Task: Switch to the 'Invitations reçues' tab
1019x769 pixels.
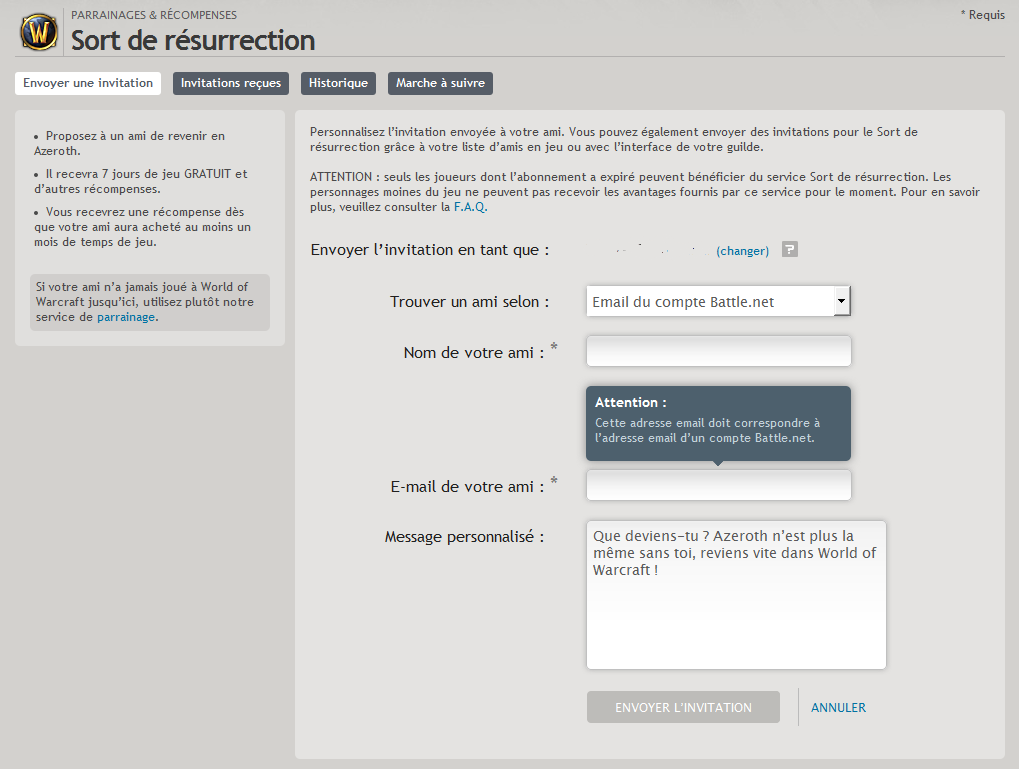Action: (x=231, y=83)
